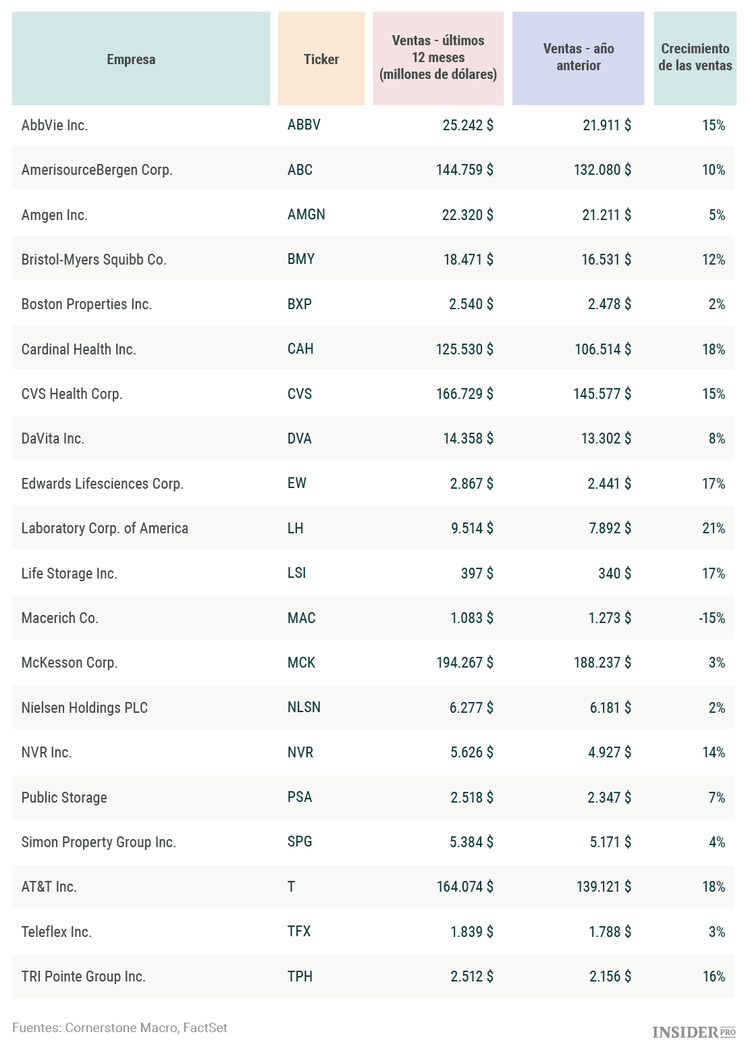Click AT&T previous year sales 139.121 $

[x=600, y=887]
